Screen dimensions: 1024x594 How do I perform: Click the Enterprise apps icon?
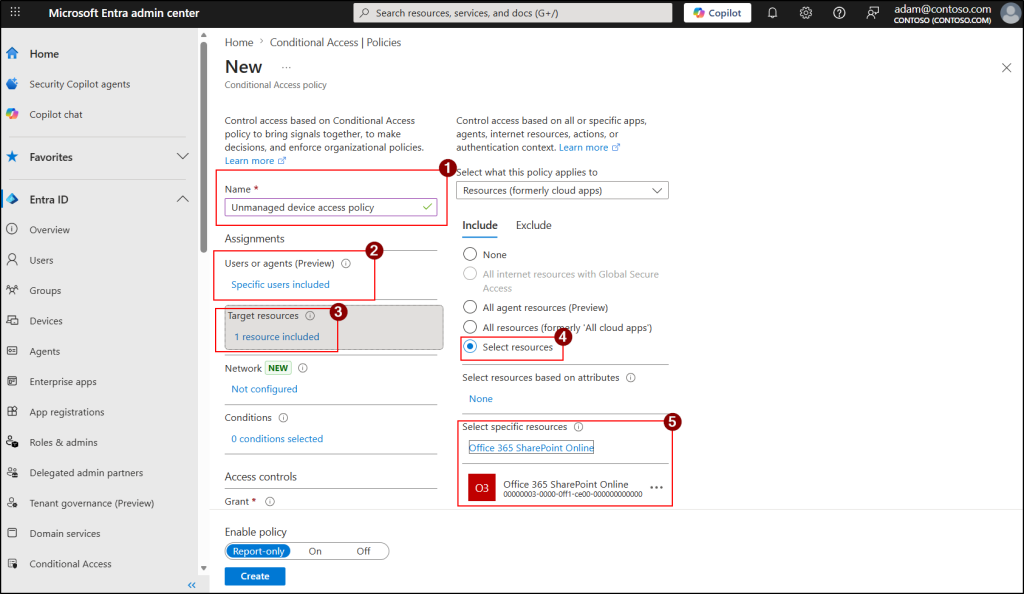pyautogui.click(x=12, y=381)
